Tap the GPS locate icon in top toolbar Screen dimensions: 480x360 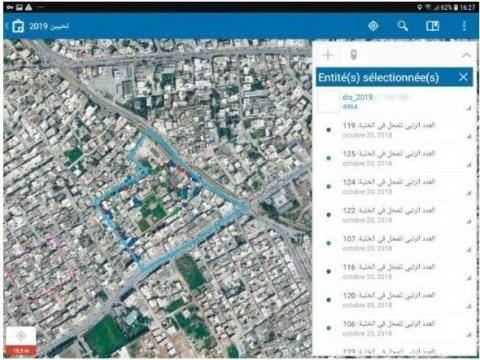[373, 26]
